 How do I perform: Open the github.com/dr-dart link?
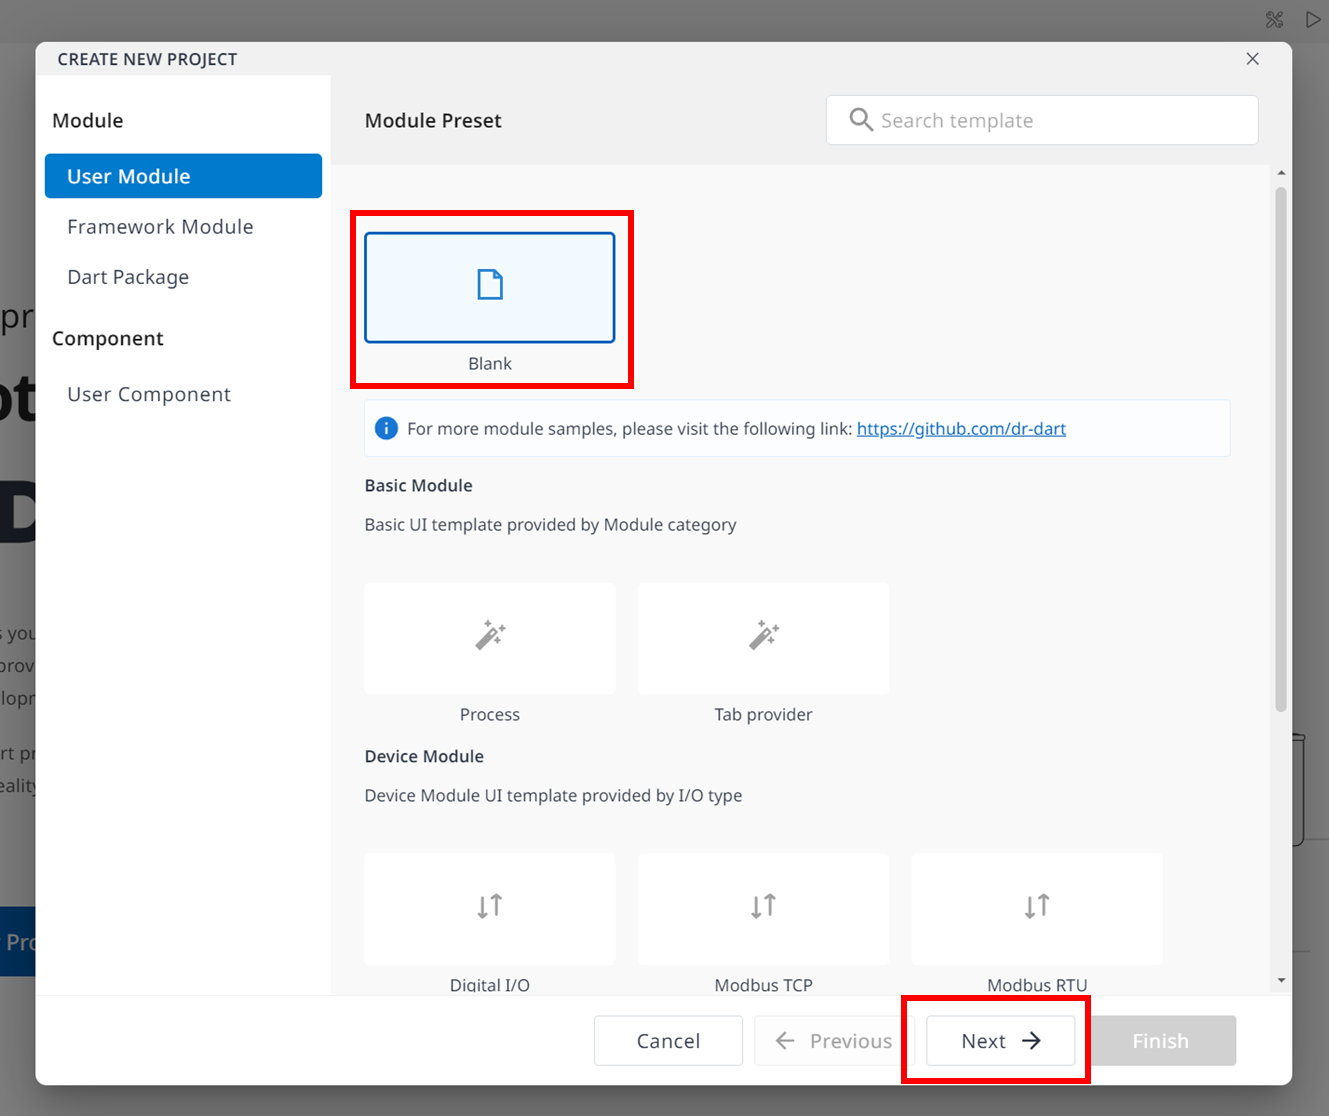pyautogui.click(x=961, y=429)
